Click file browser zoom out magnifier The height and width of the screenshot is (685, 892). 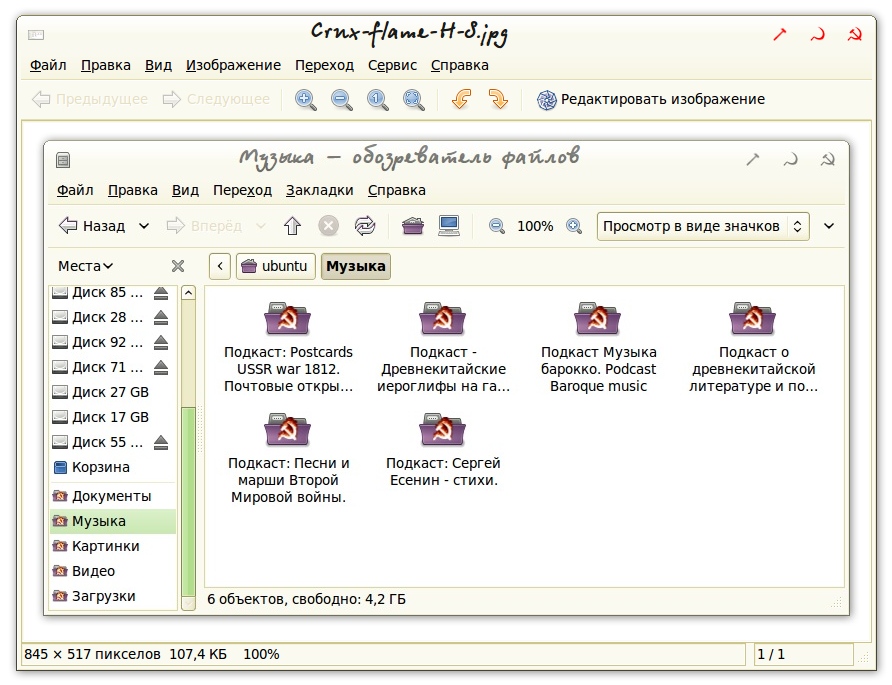[x=497, y=226]
